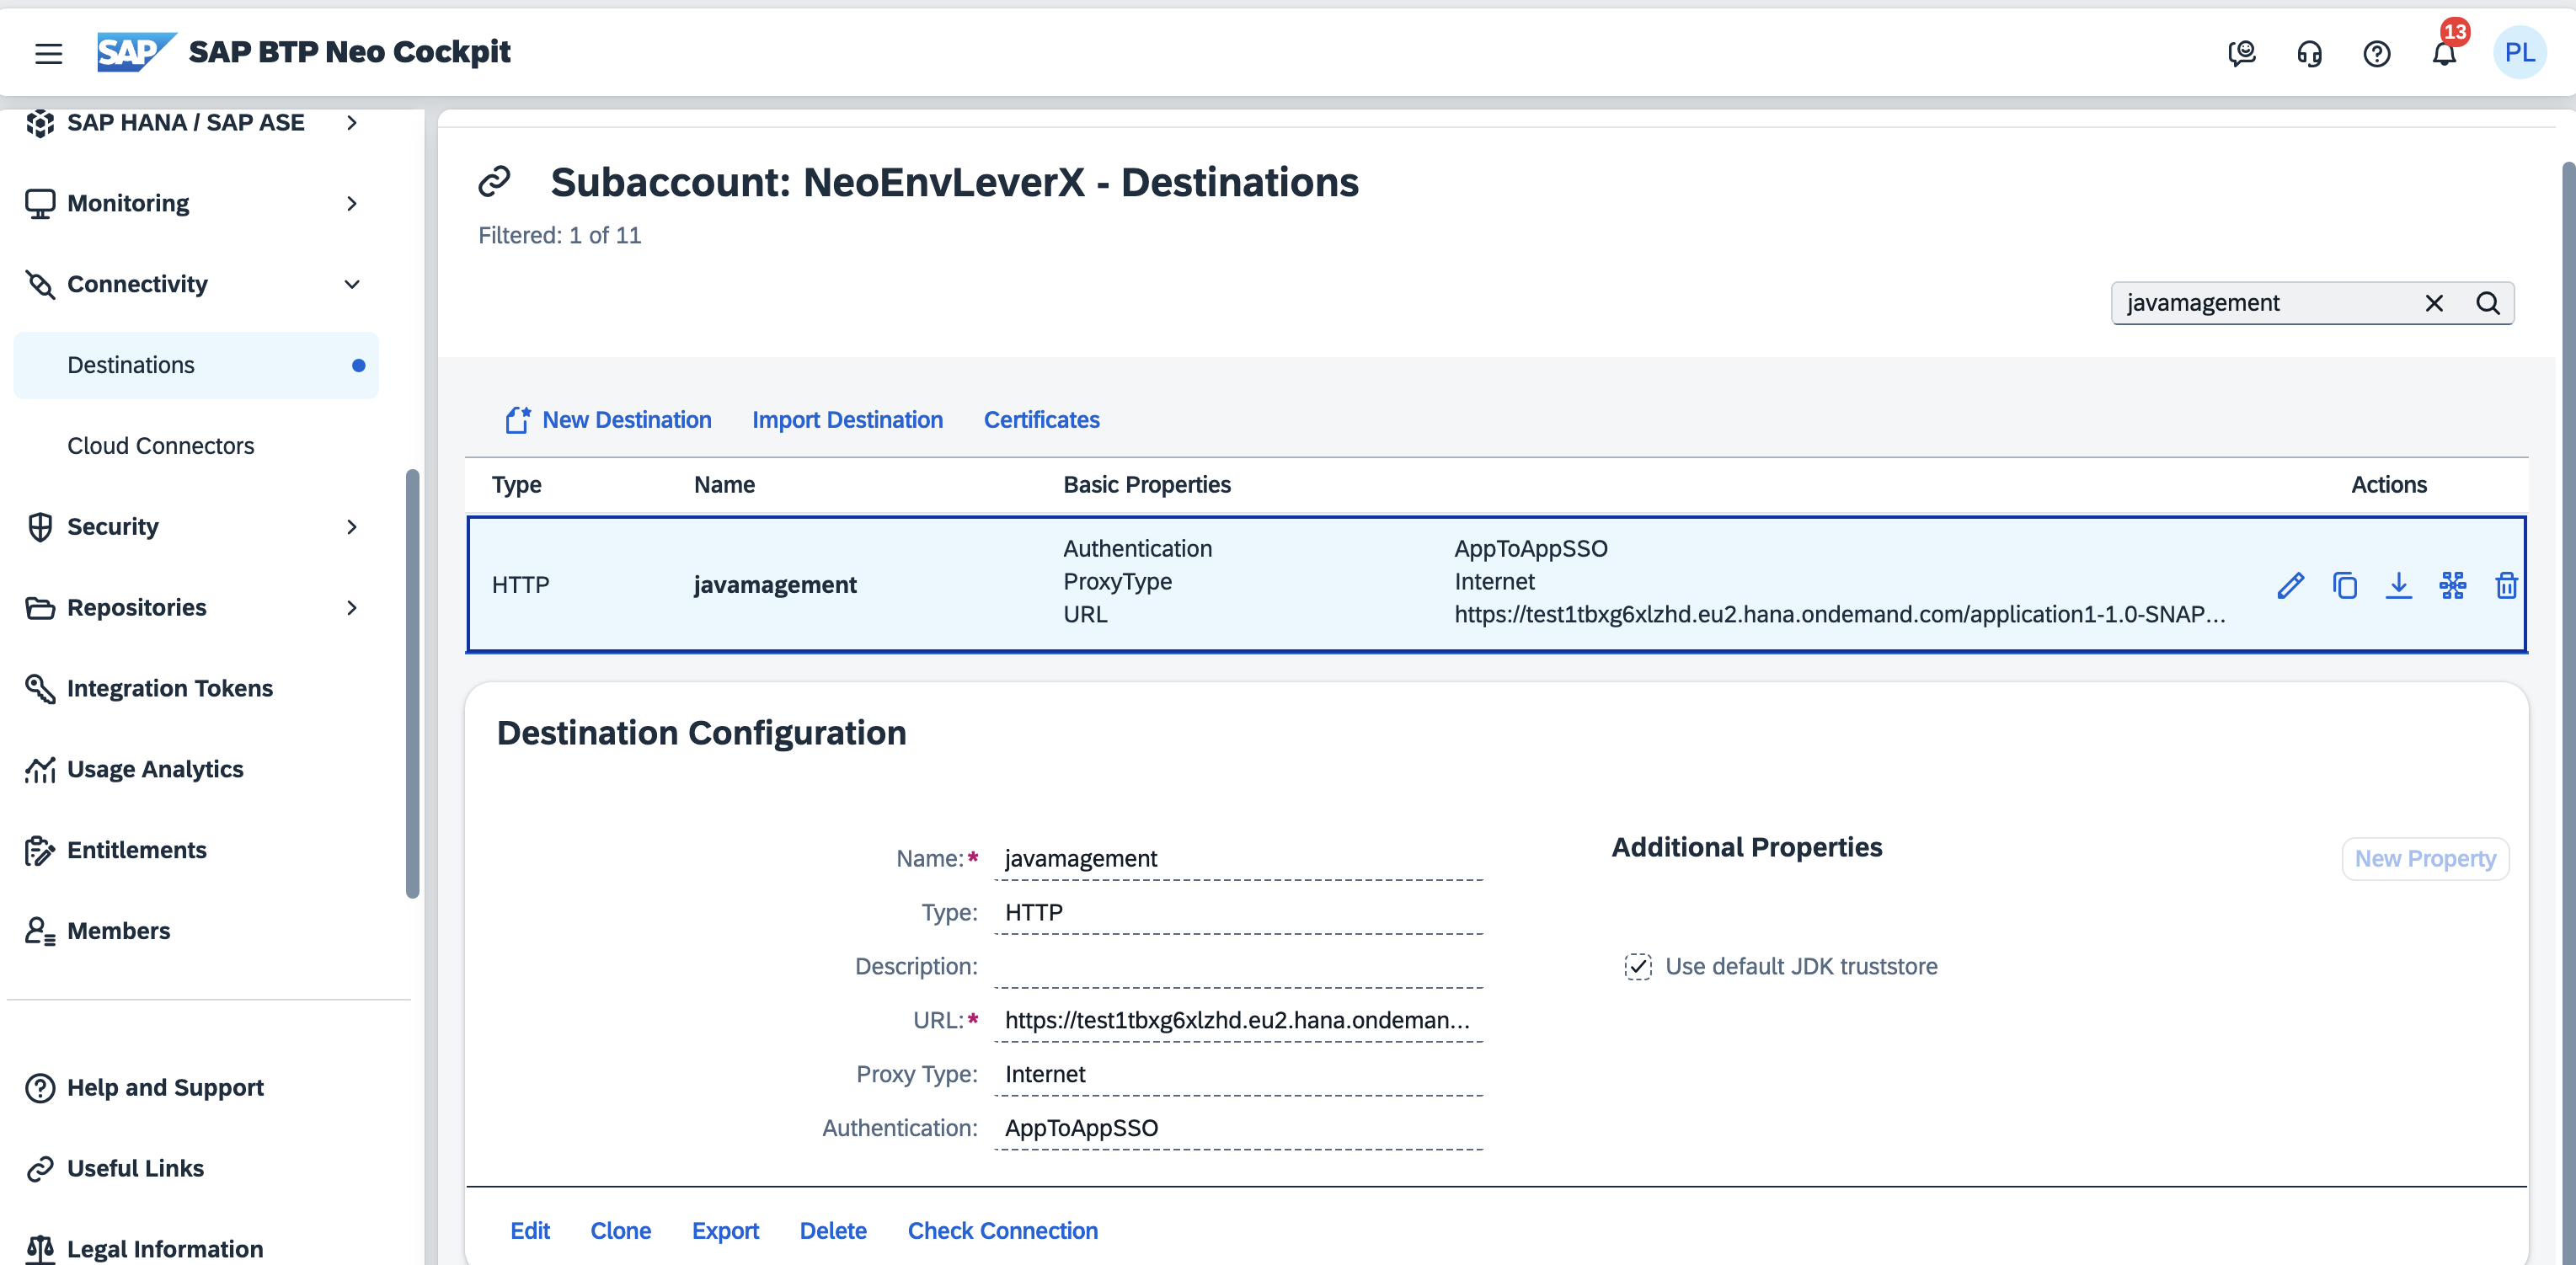Click the Basic Properties column header
This screenshot has height=1265, width=2576.
pyautogui.click(x=1147, y=485)
